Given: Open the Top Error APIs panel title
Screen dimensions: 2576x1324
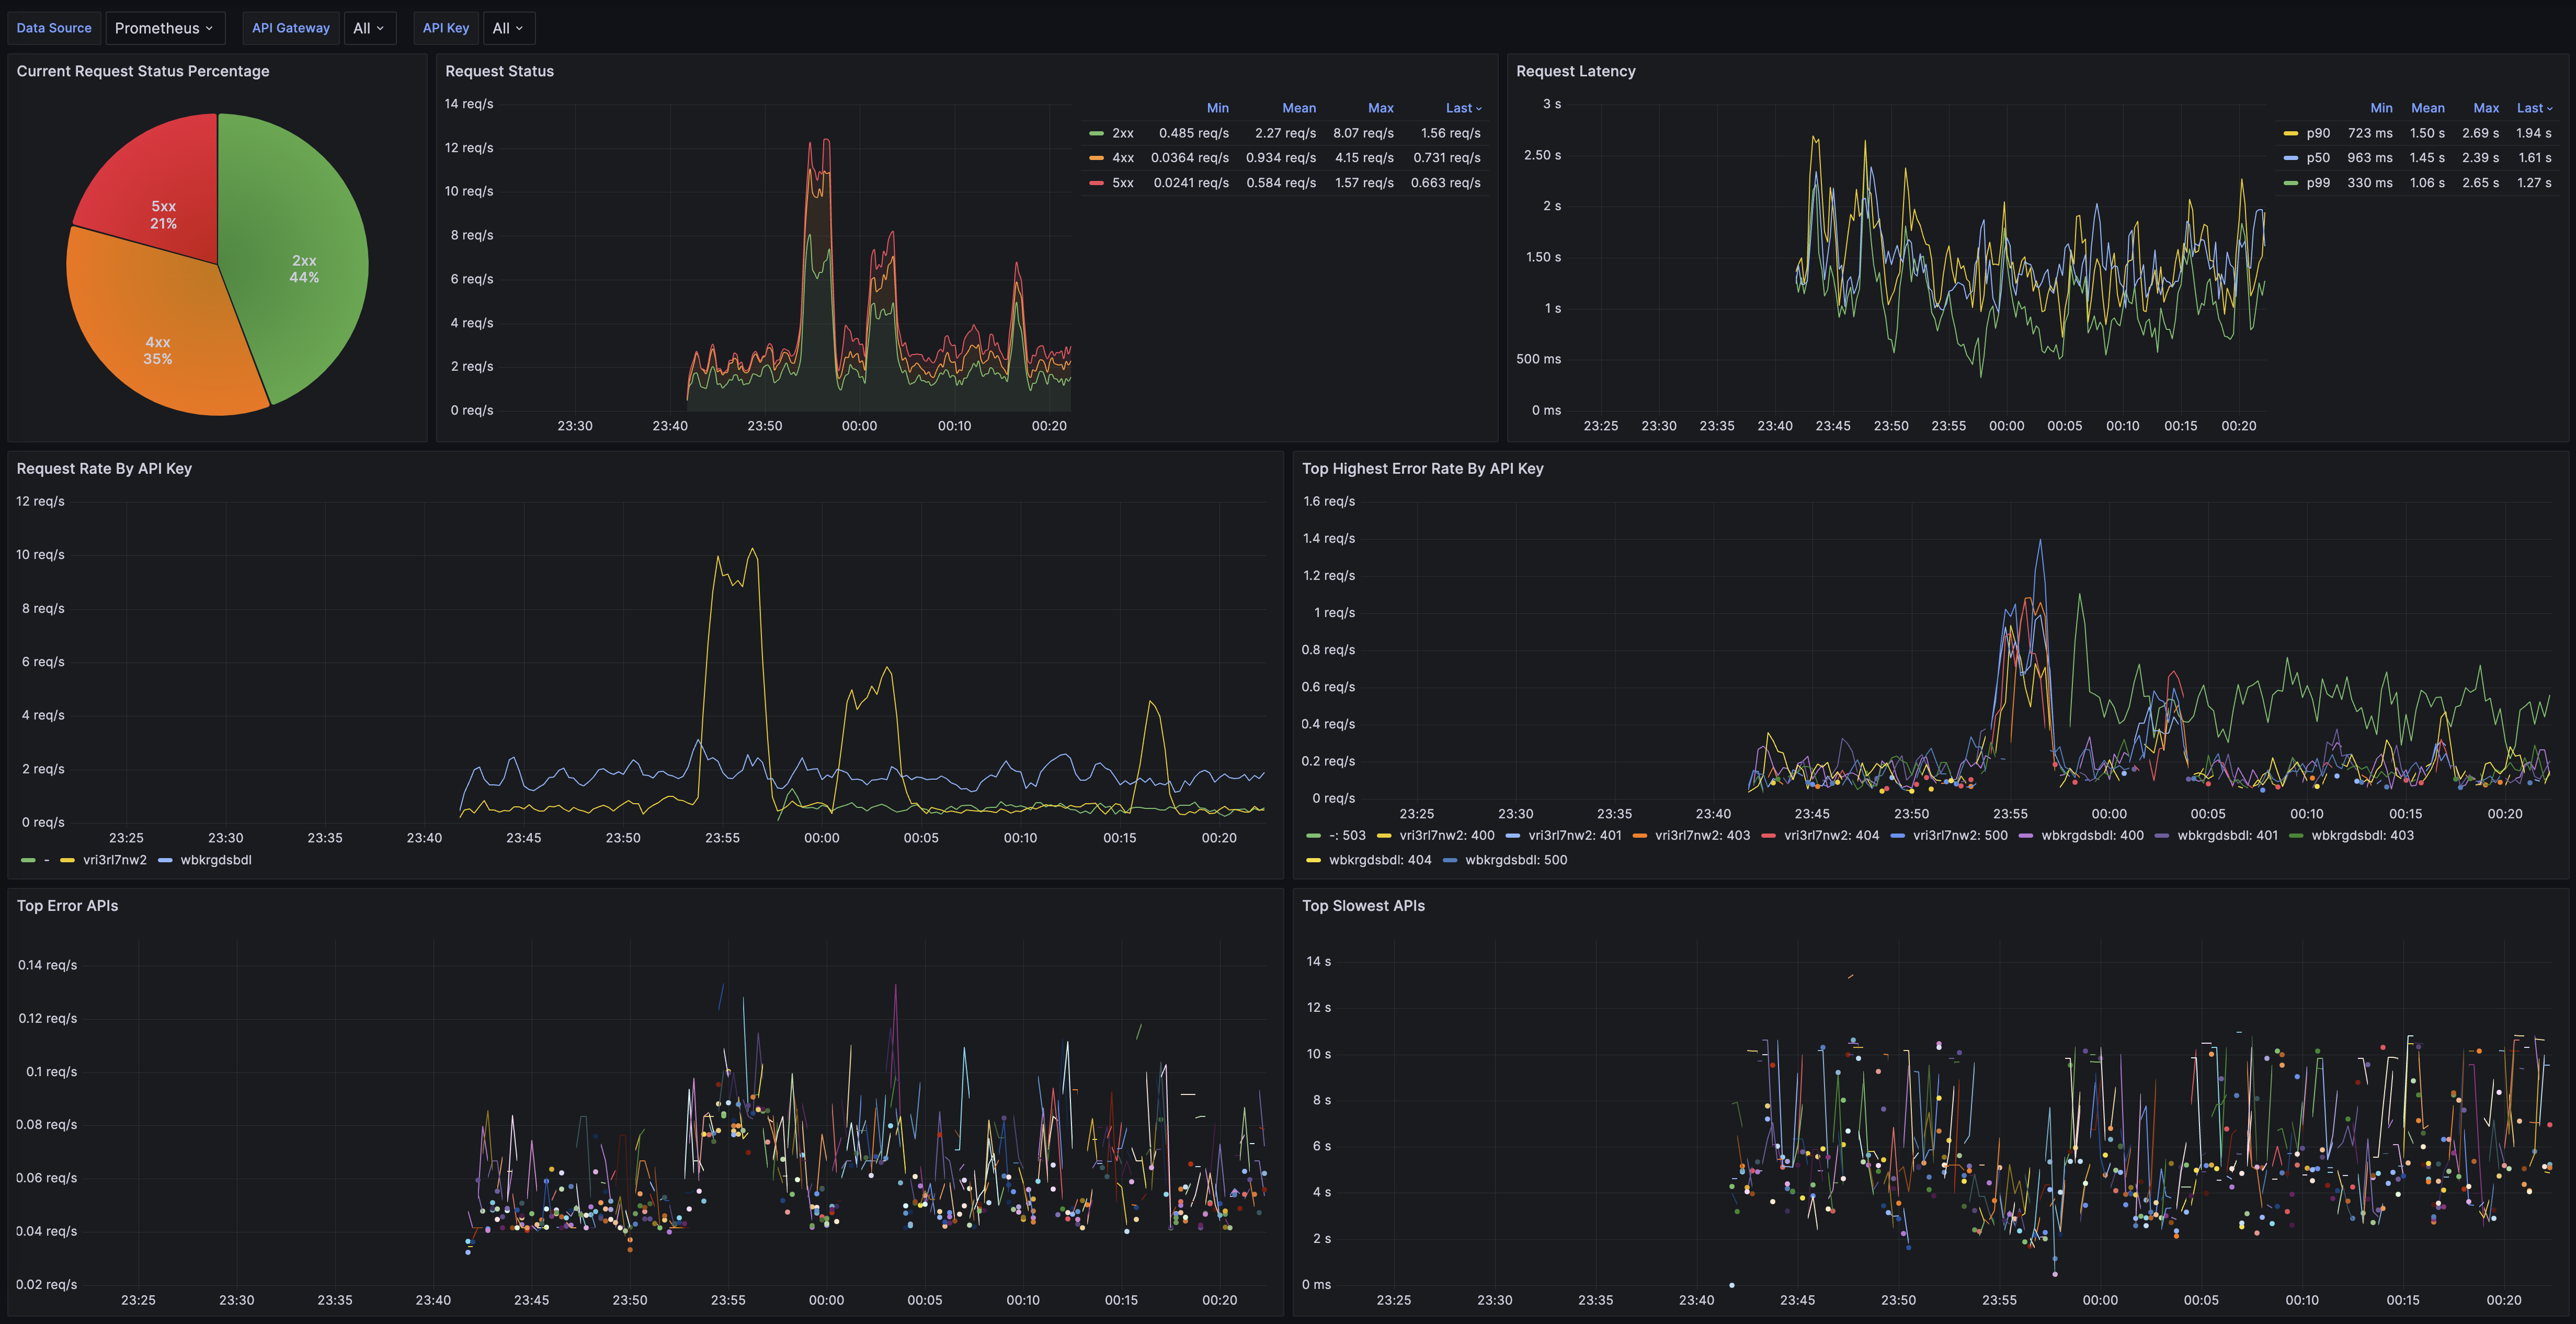Looking at the screenshot, I should click(67, 906).
